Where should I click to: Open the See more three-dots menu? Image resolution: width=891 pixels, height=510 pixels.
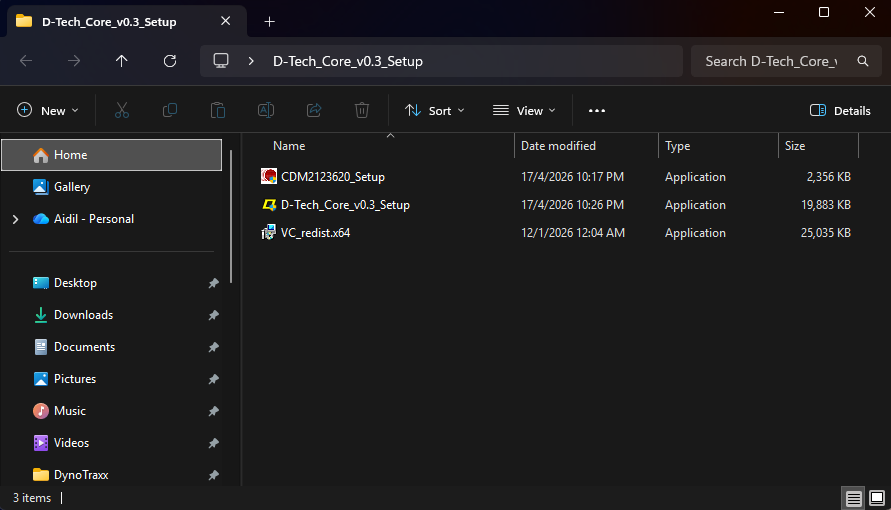point(597,111)
